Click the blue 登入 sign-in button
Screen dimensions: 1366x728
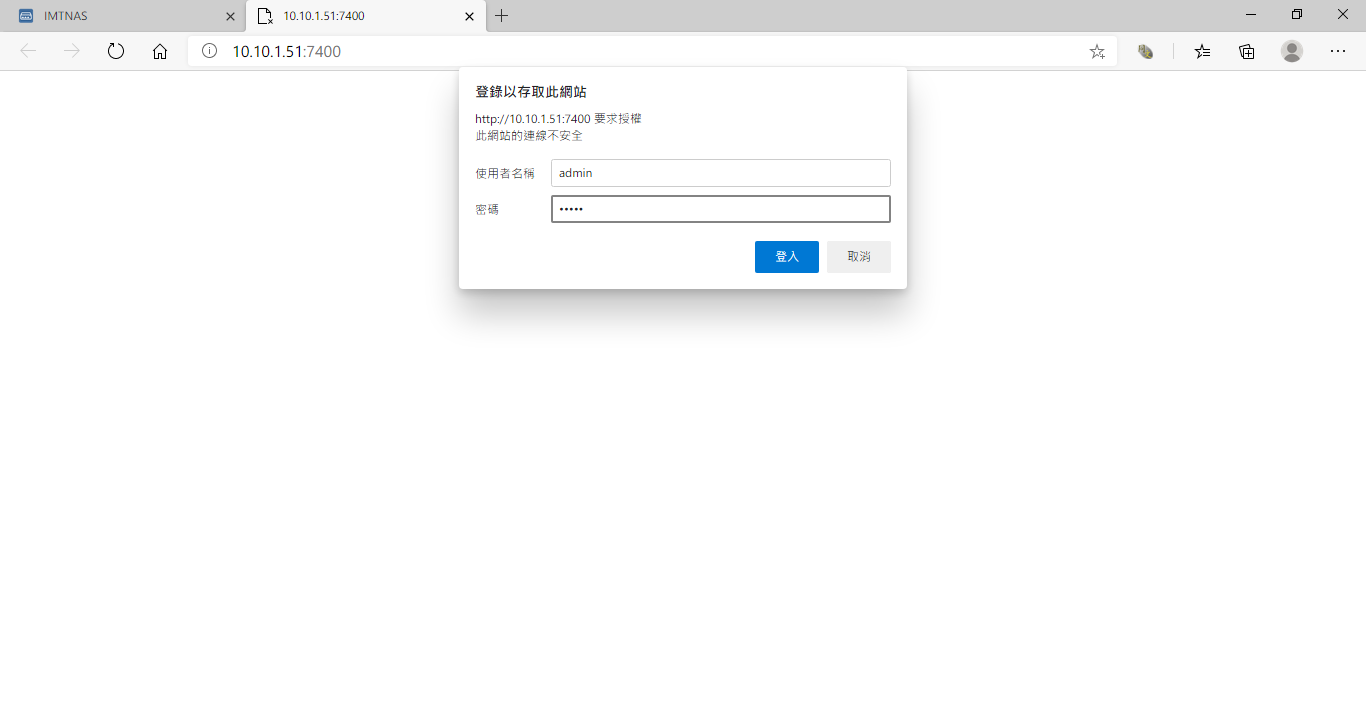tap(787, 257)
